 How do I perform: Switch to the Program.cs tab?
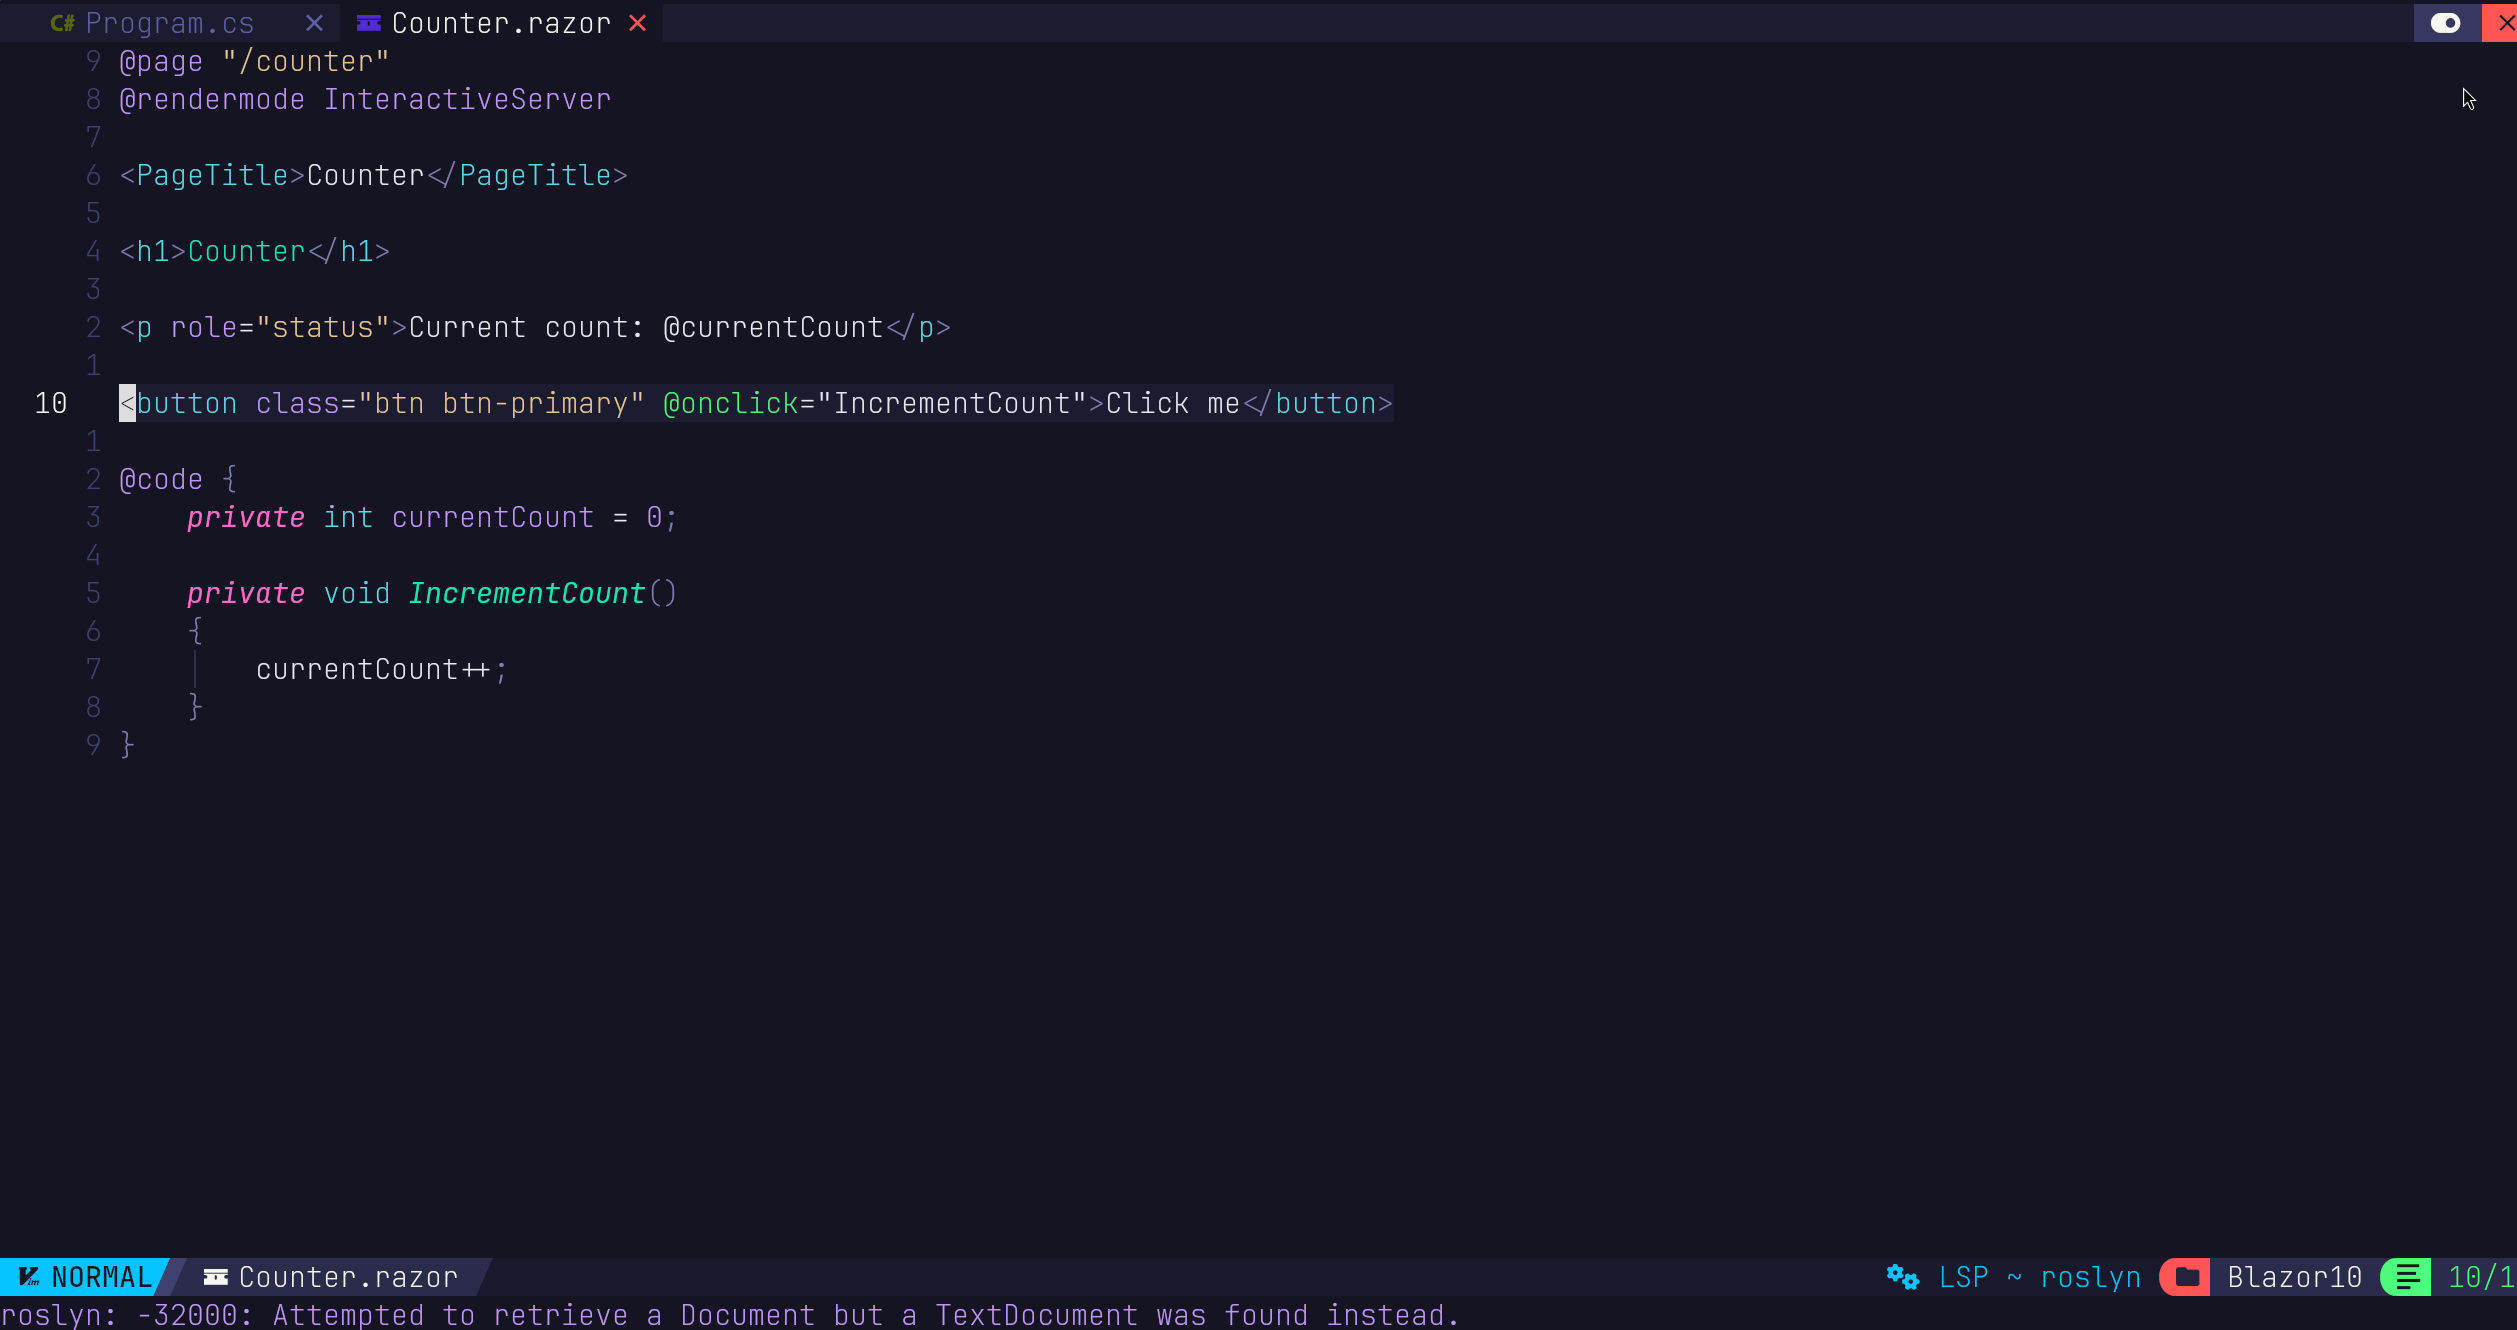[169, 23]
